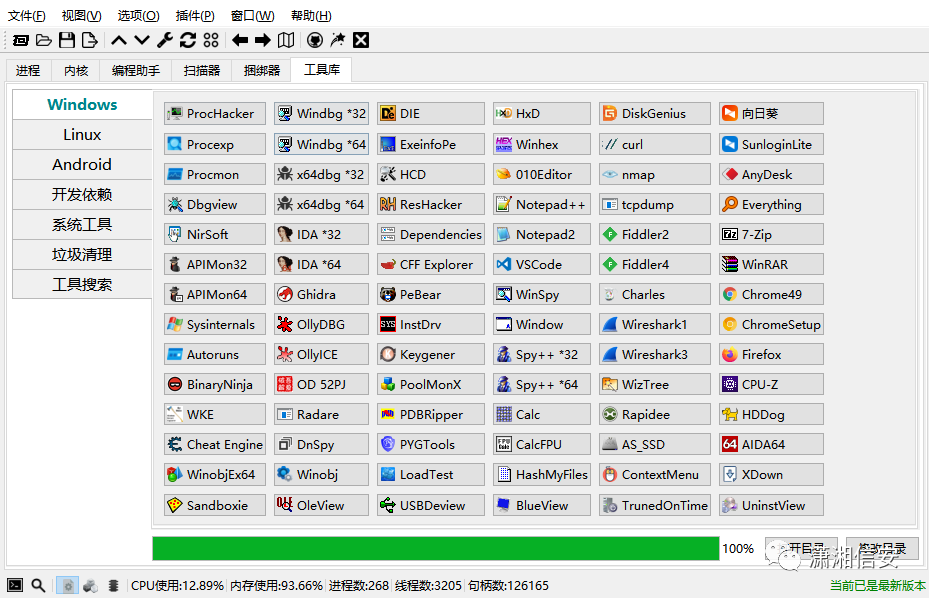Open Spy++ *64 tool
Viewport: 929px width, 598px height.
pos(542,385)
